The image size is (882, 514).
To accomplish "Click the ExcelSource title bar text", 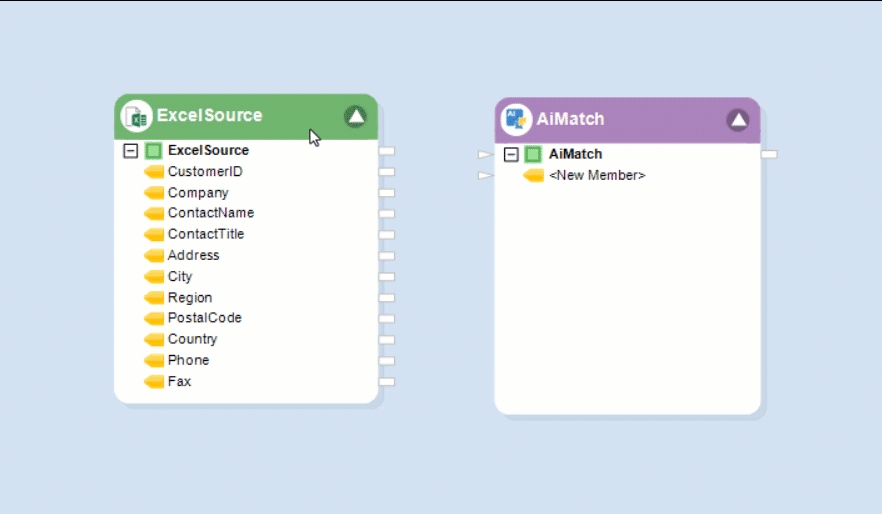I will tap(209, 116).
